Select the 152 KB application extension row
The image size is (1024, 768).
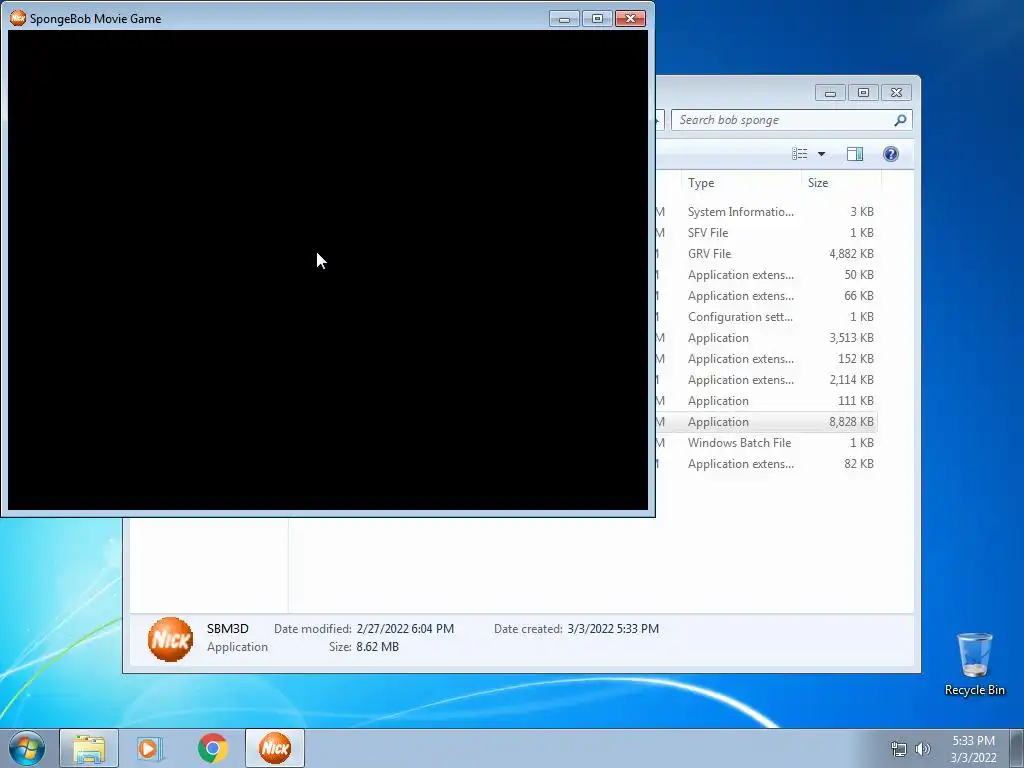tap(766, 359)
